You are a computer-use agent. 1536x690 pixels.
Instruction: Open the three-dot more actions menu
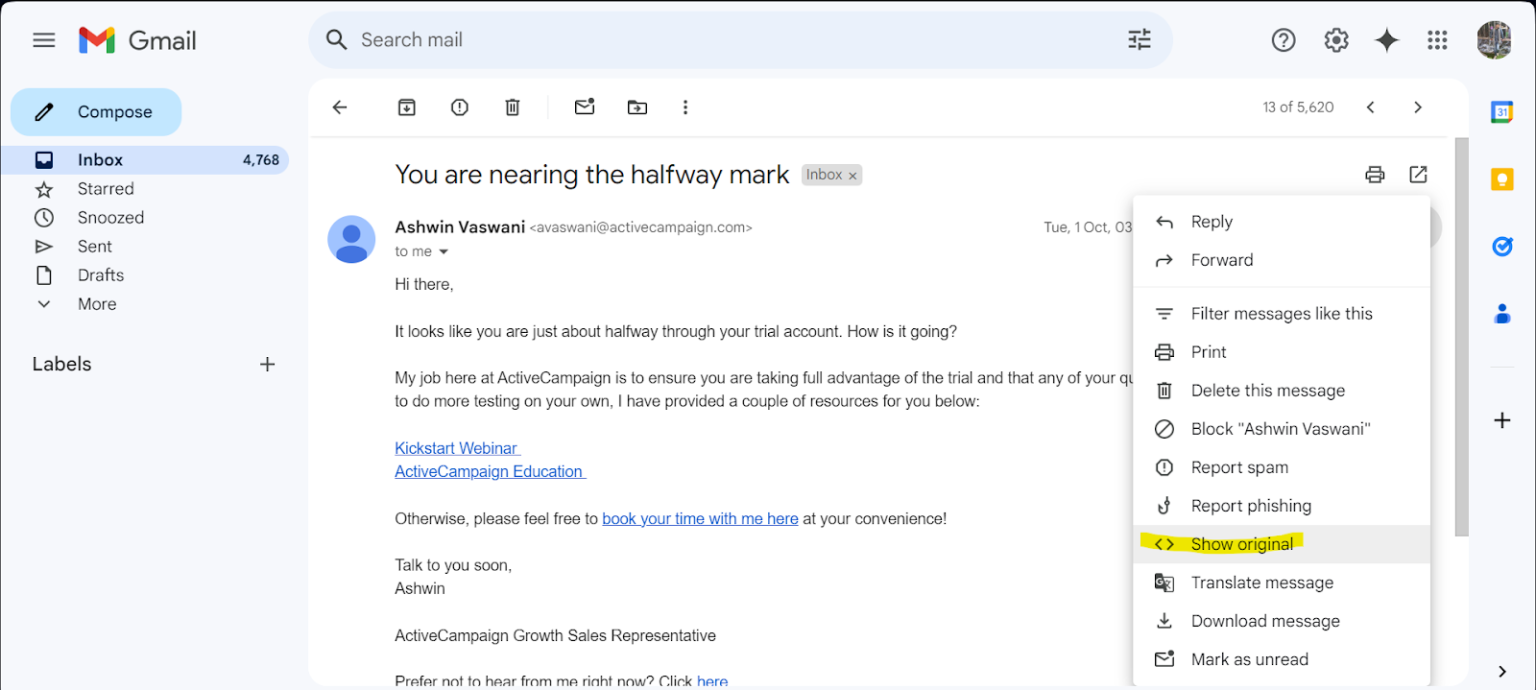click(x=685, y=107)
